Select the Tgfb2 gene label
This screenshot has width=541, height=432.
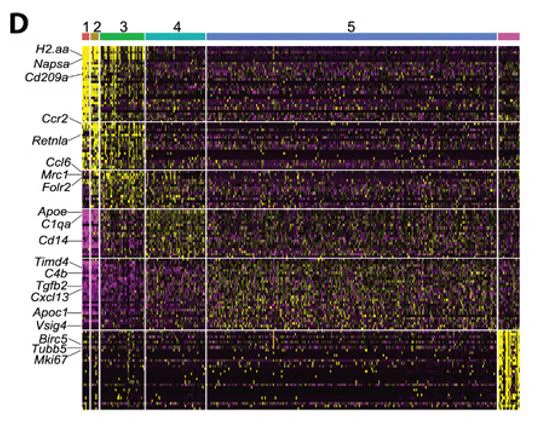52,286
